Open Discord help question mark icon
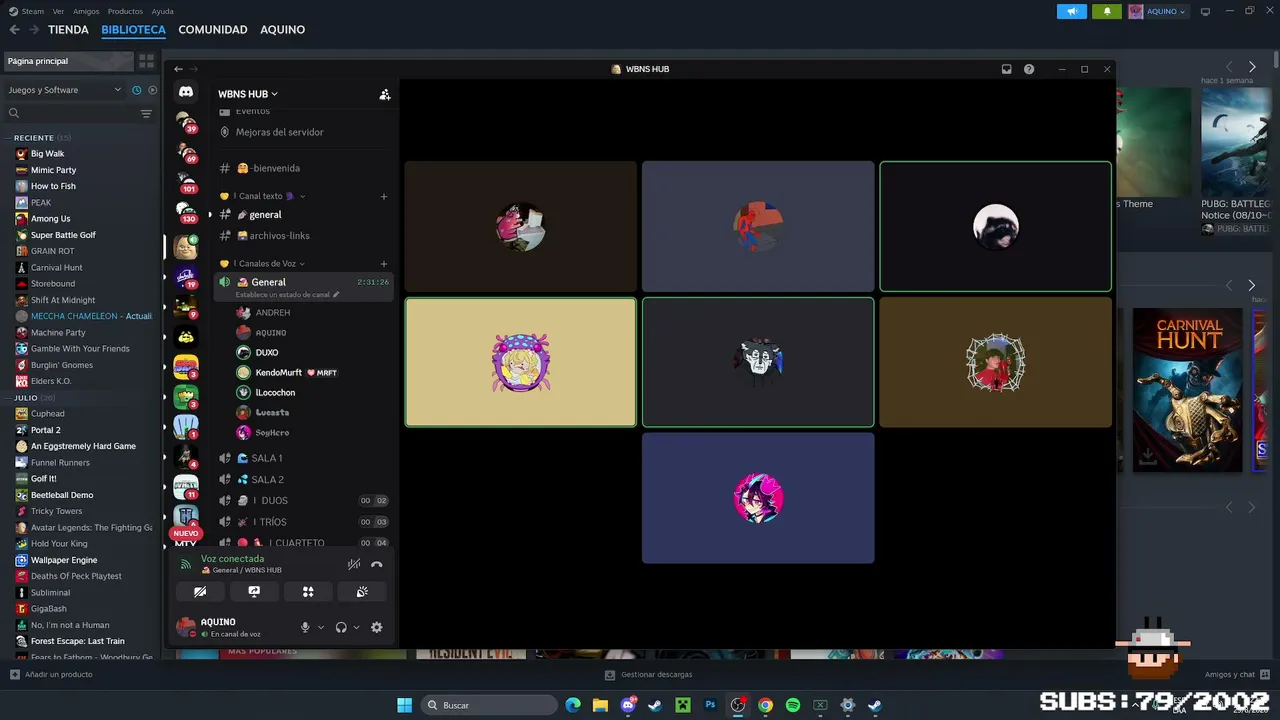Image resolution: width=1280 pixels, height=720 pixels. pyautogui.click(x=1029, y=69)
